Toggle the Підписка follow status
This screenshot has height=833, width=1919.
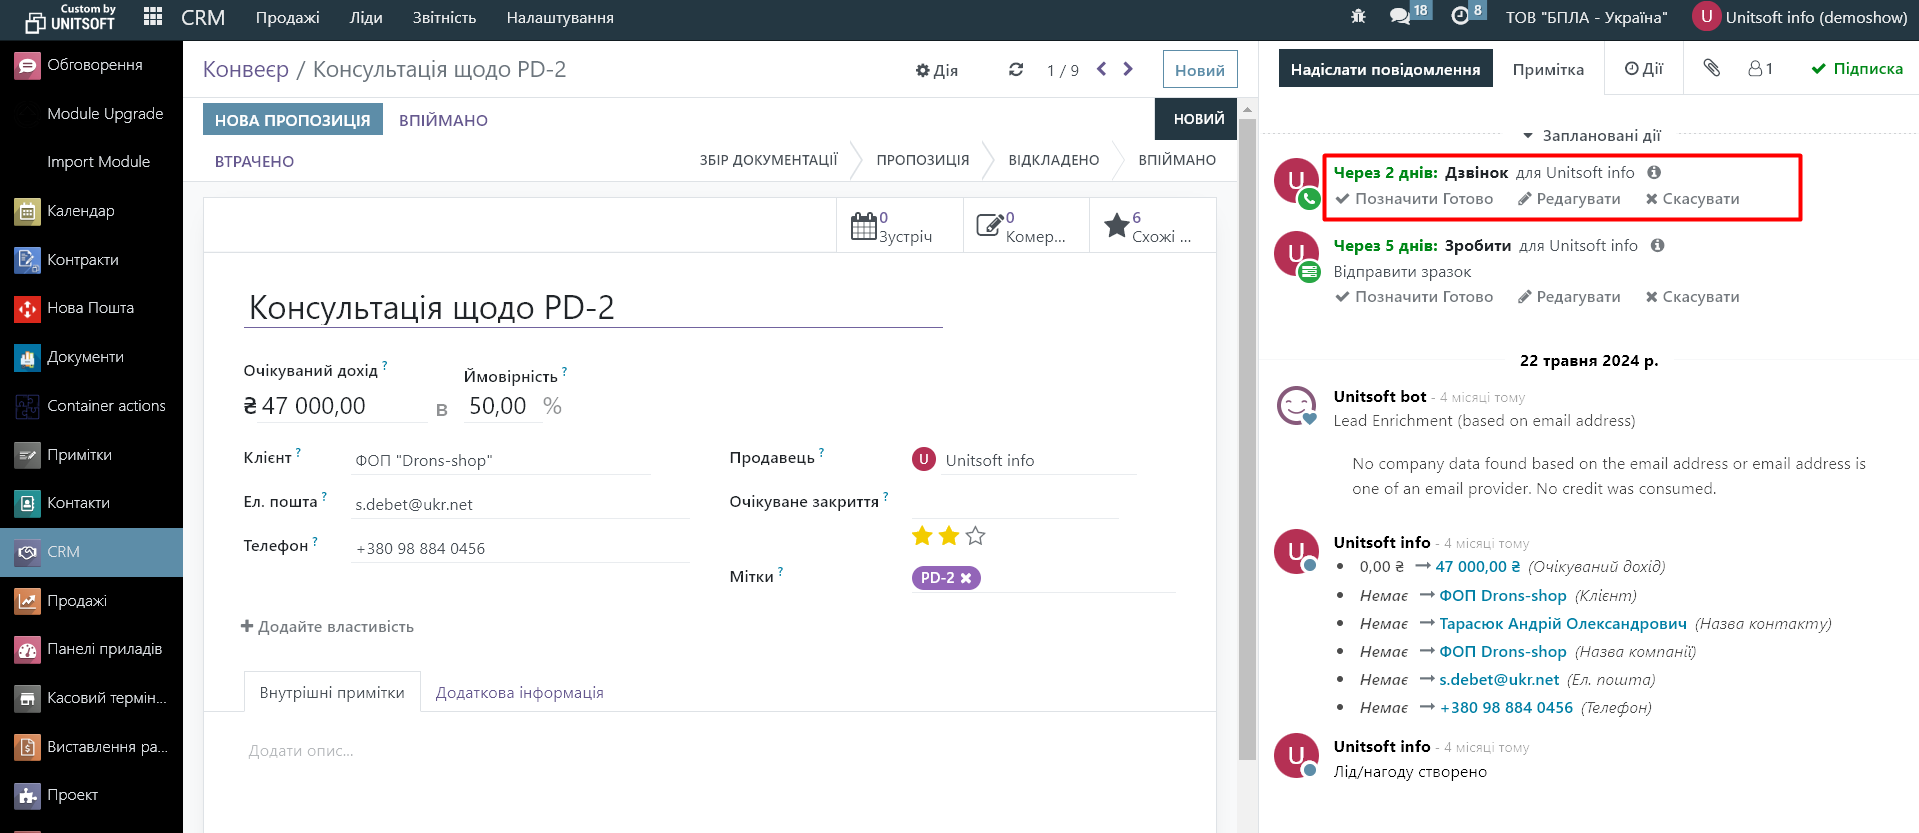tap(1857, 69)
